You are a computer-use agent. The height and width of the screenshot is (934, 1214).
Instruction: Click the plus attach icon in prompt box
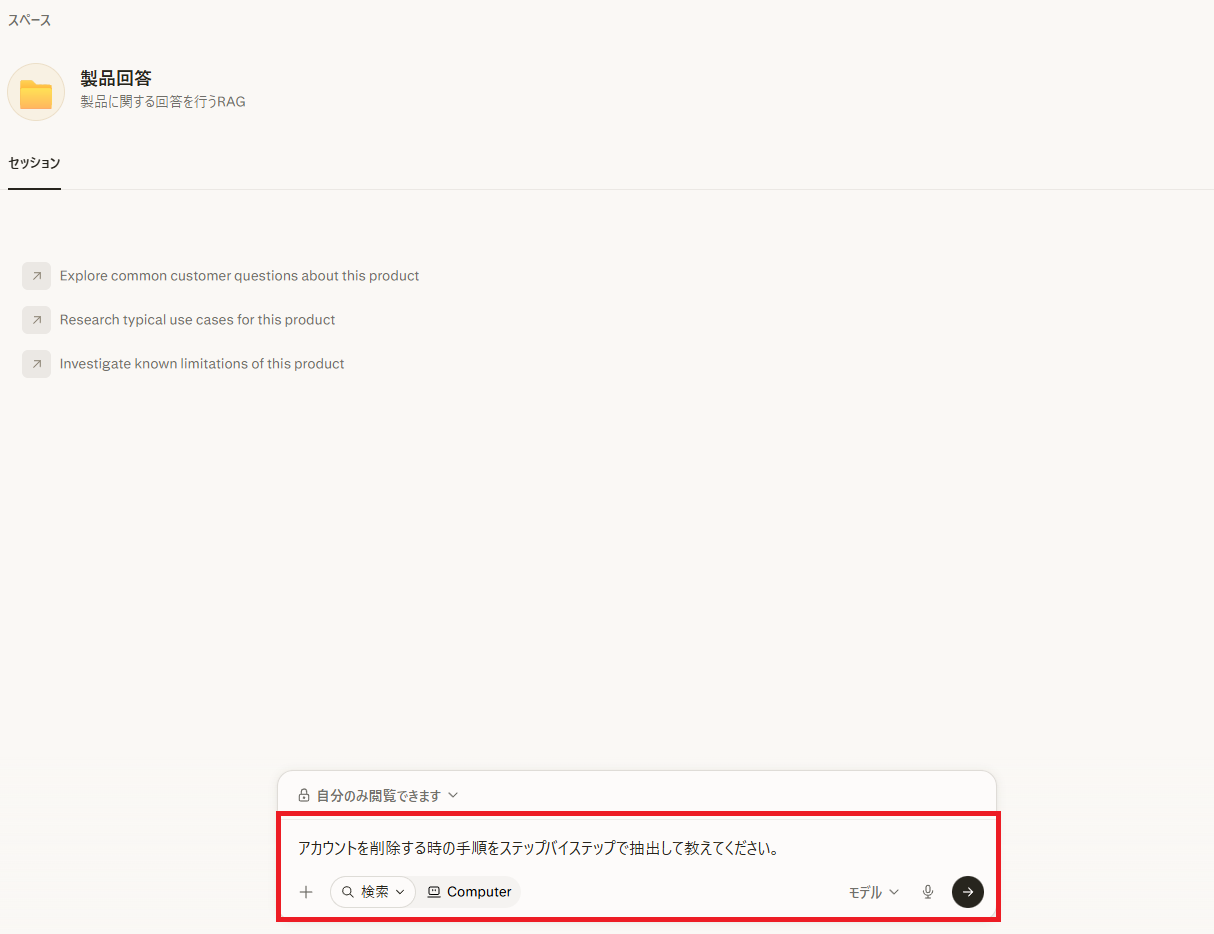306,892
